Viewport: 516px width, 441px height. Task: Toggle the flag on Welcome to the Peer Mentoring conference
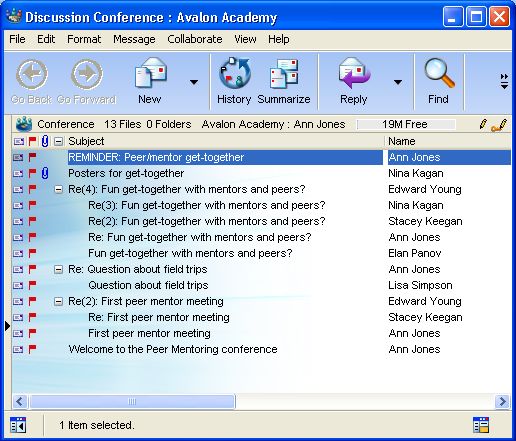click(x=32, y=349)
